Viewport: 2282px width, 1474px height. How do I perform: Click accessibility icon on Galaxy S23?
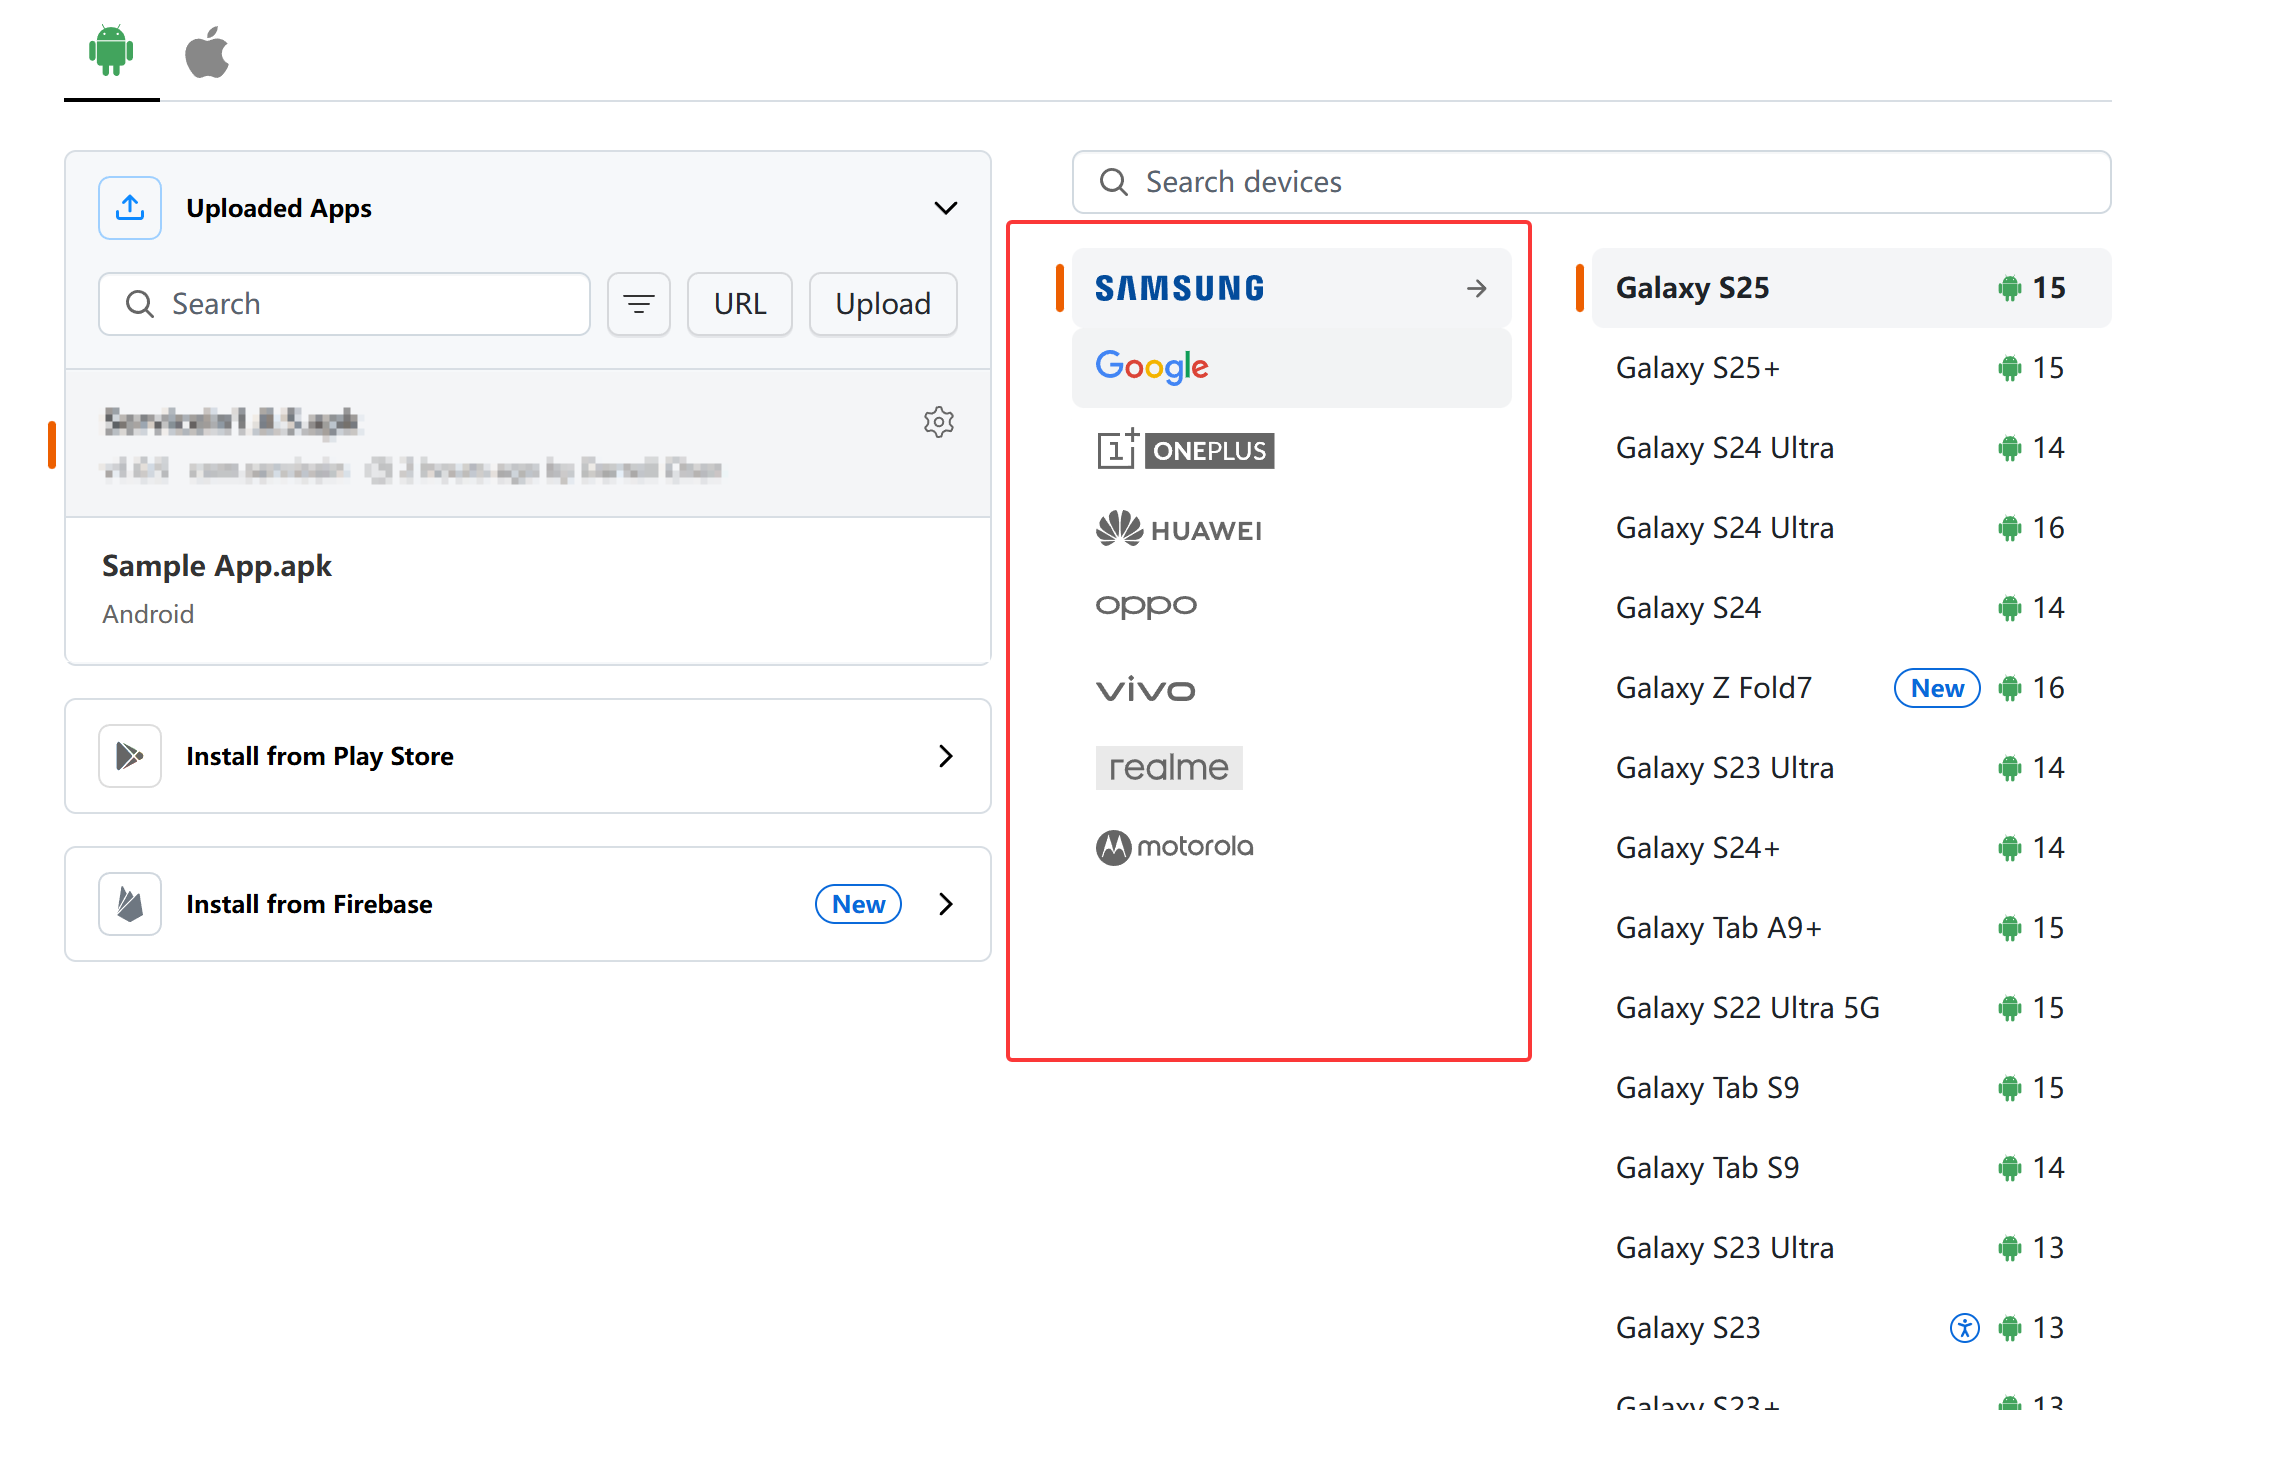tap(1964, 1328)
